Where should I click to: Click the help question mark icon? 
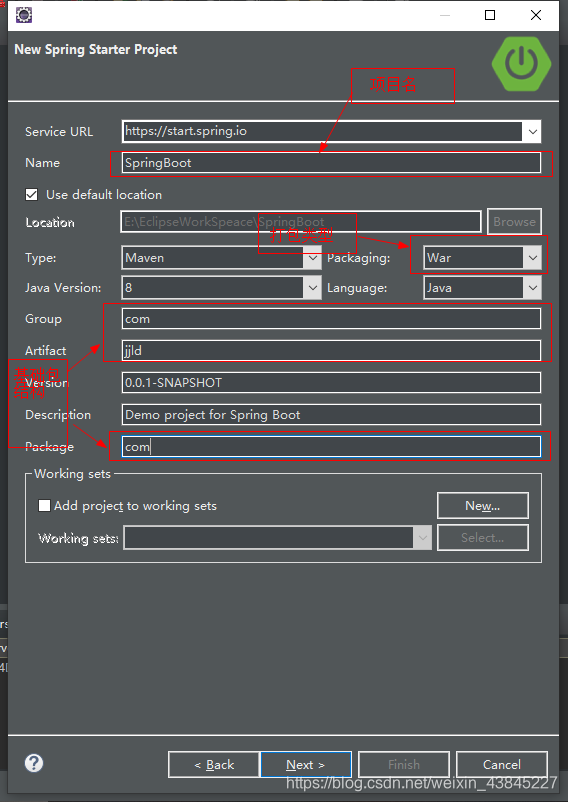(x=34, y=763)
